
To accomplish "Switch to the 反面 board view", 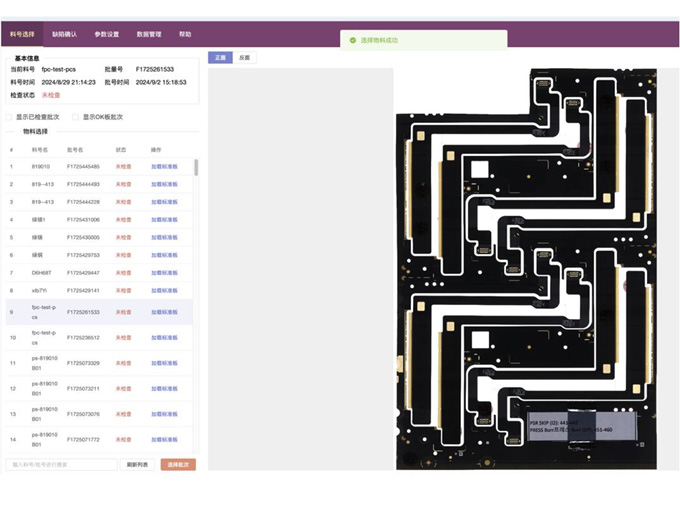I will pyautogui.click(x=245, y=58).
